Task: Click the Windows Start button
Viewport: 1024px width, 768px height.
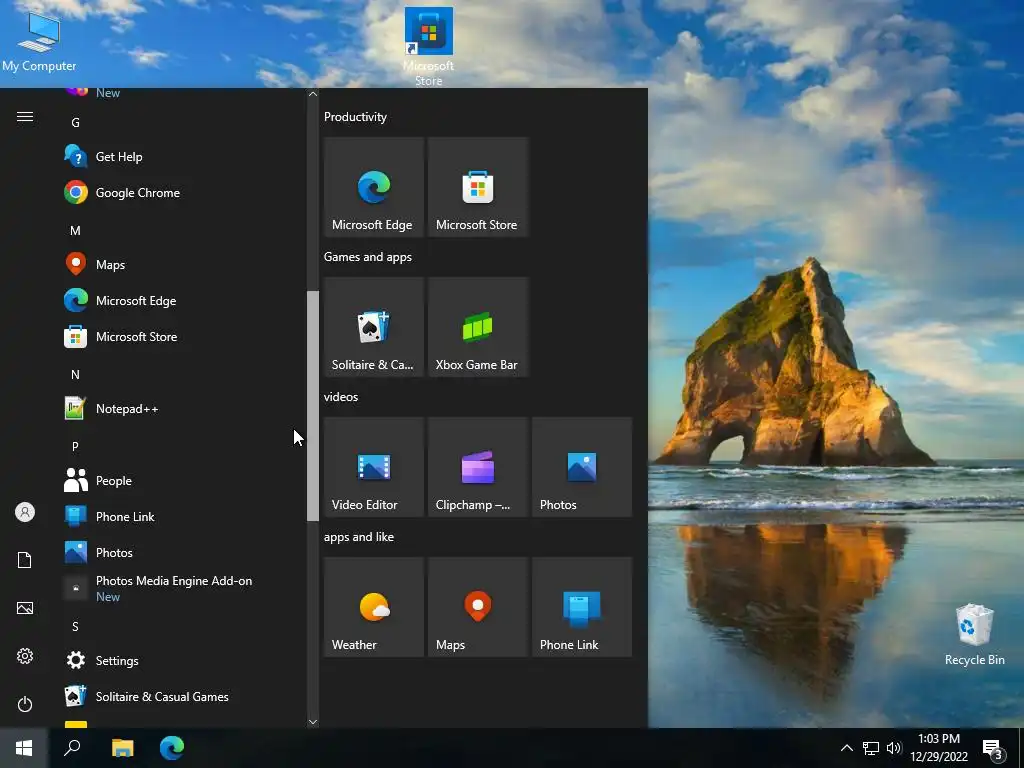Action: [x=24, y=748]
